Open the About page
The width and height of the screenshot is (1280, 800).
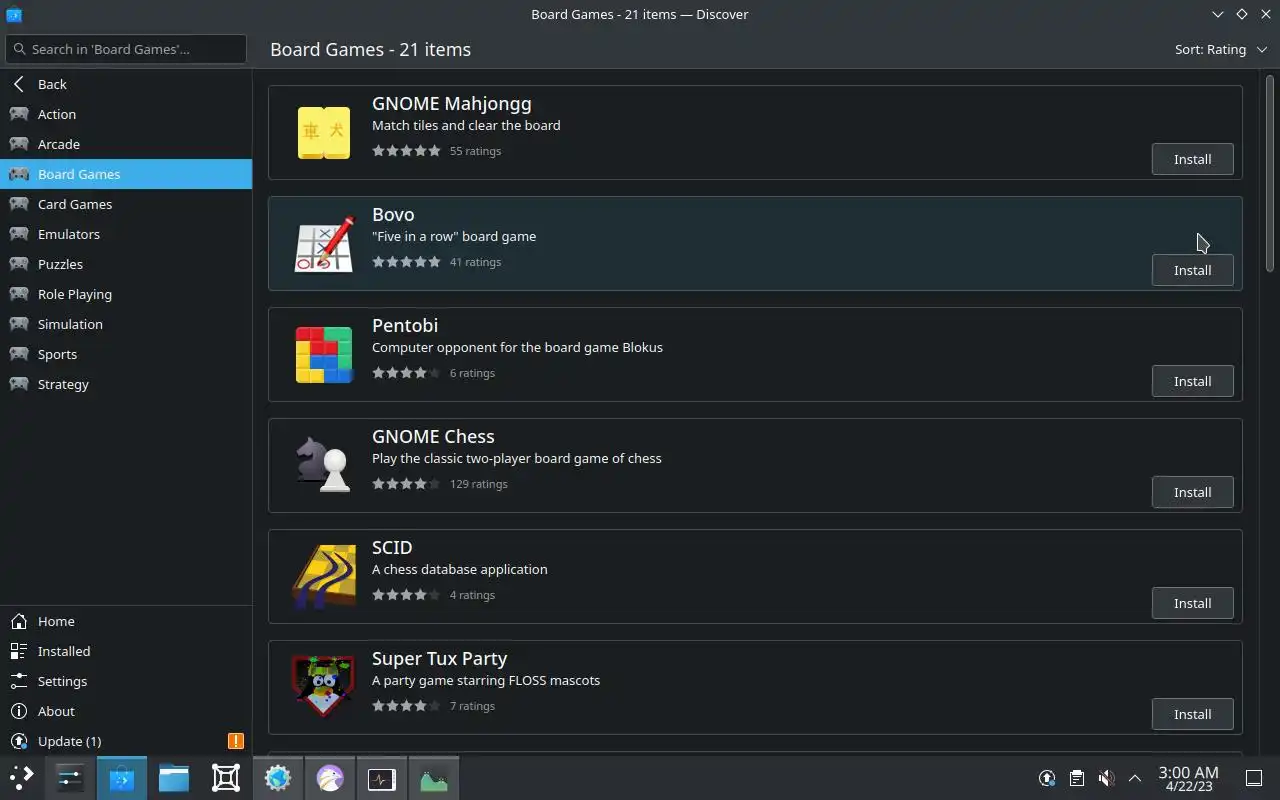click(126, 711)
